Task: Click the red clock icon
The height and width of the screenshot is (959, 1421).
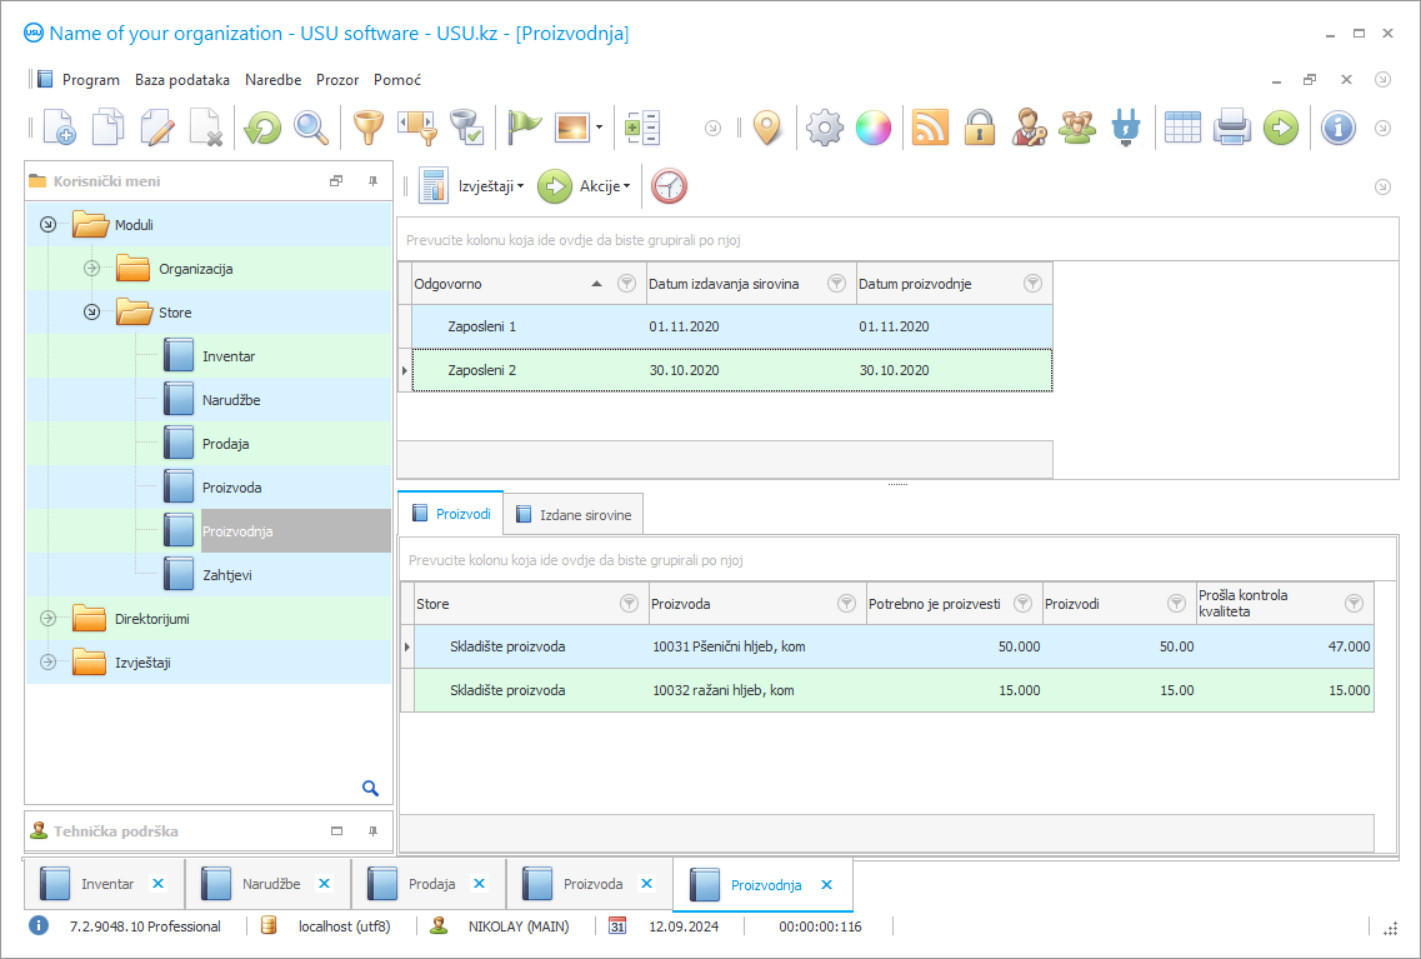Action: tap(669, 186)
